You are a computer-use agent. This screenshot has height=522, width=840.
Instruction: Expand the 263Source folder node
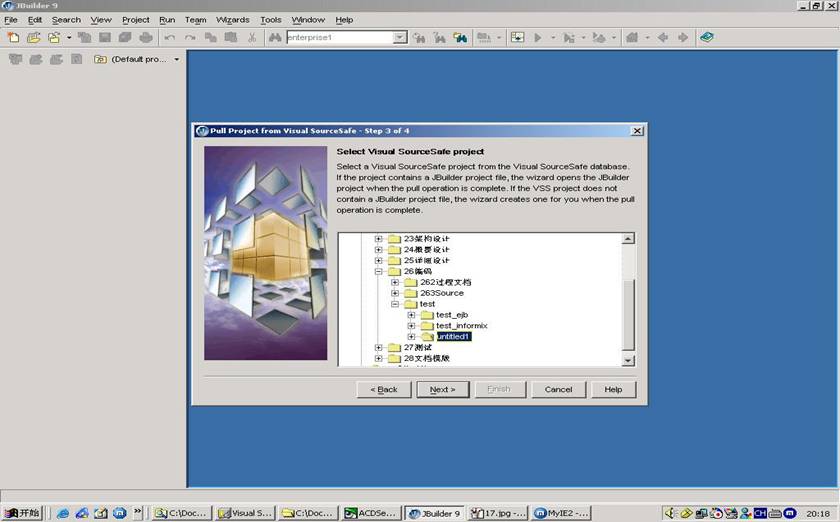(395, 293)
